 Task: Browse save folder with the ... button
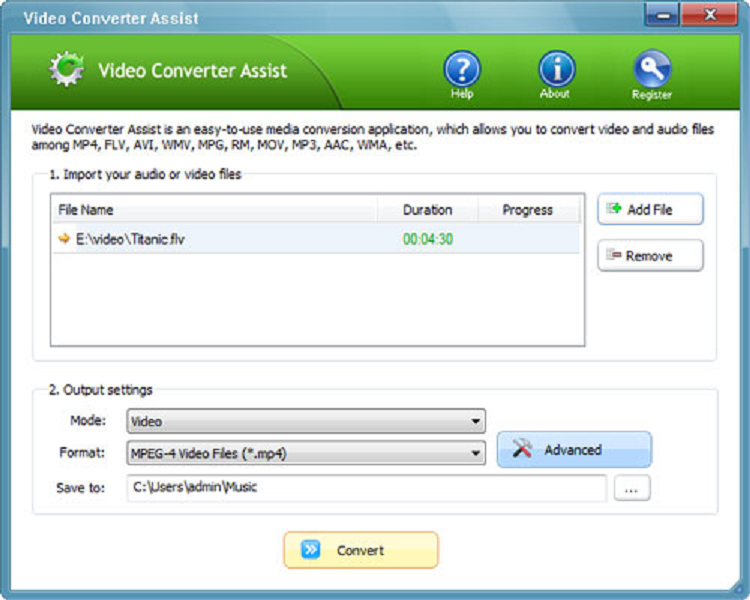(x=632, y=488)
